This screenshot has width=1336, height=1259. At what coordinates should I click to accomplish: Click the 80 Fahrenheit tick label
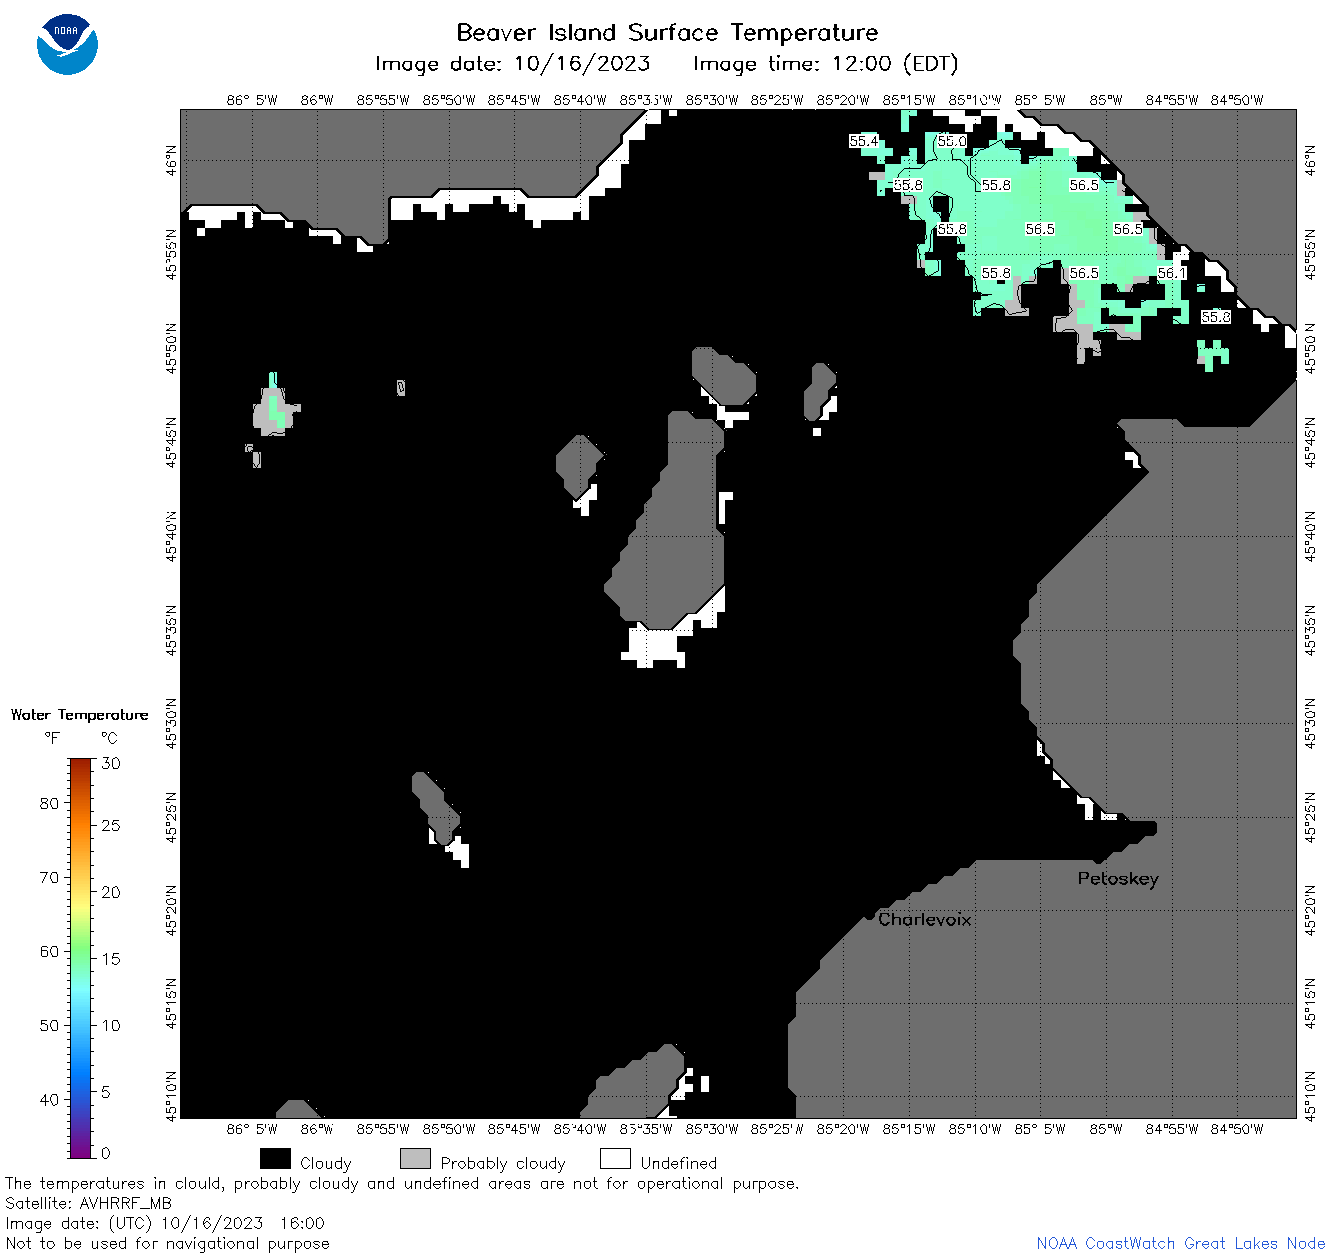(x=49, y=803)
